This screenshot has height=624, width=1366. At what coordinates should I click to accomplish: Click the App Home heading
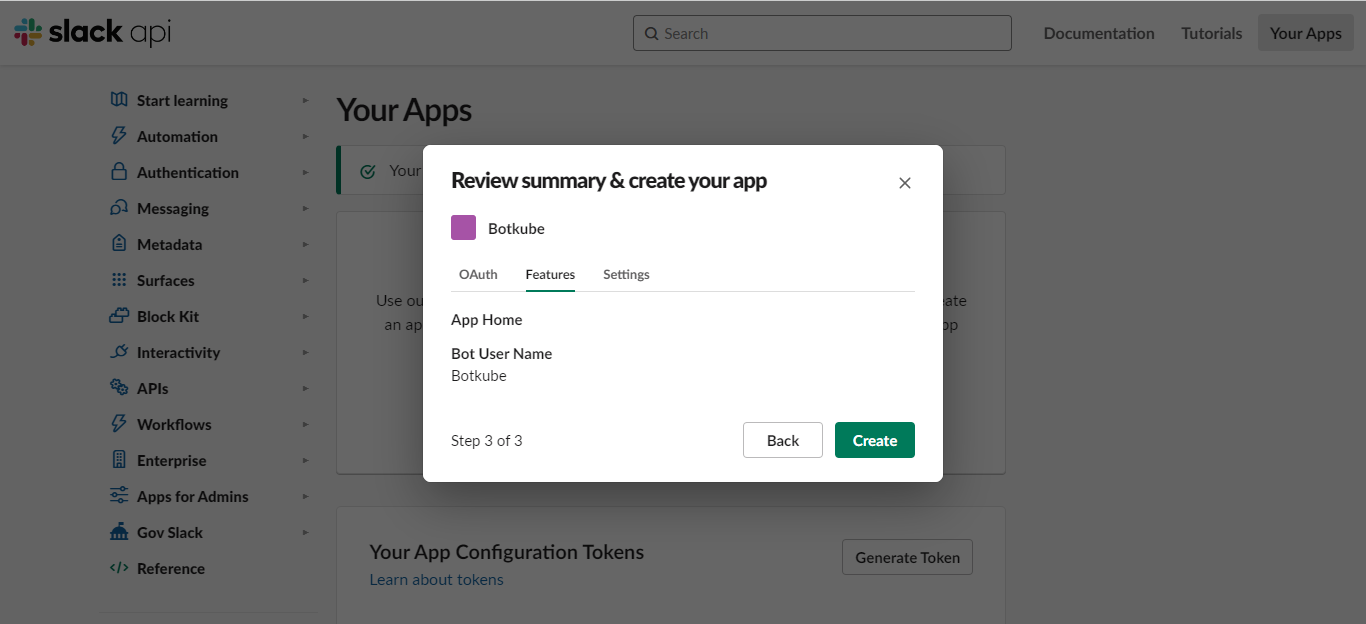[x=486, y=319]
